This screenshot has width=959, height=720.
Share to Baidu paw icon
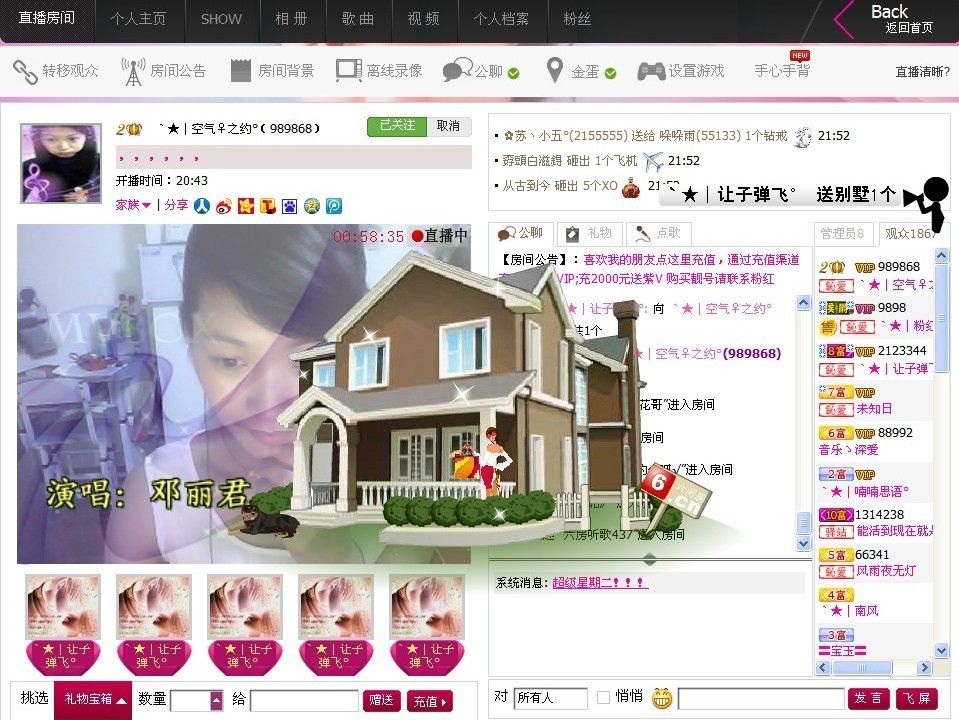(x=290, y=206)
